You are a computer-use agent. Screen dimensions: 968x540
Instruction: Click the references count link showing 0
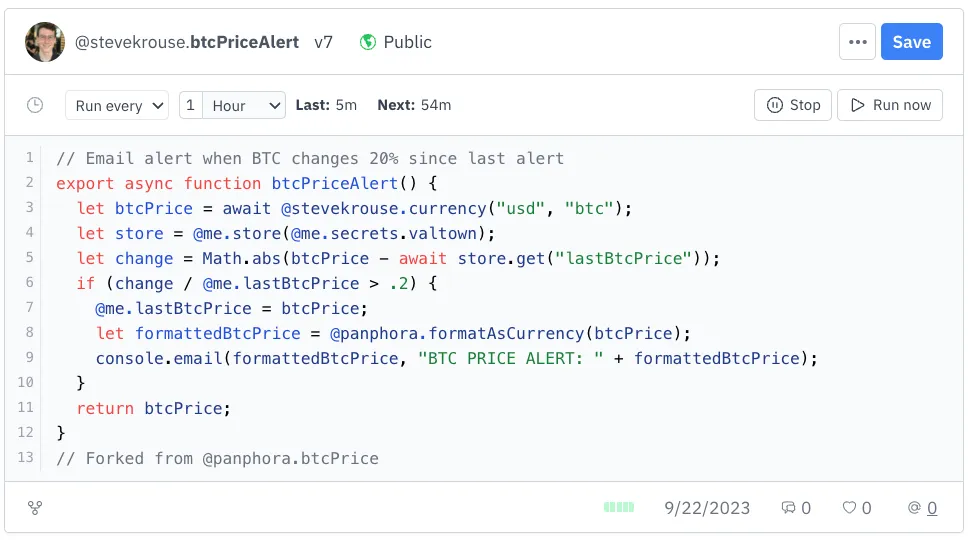coord(932,508)
